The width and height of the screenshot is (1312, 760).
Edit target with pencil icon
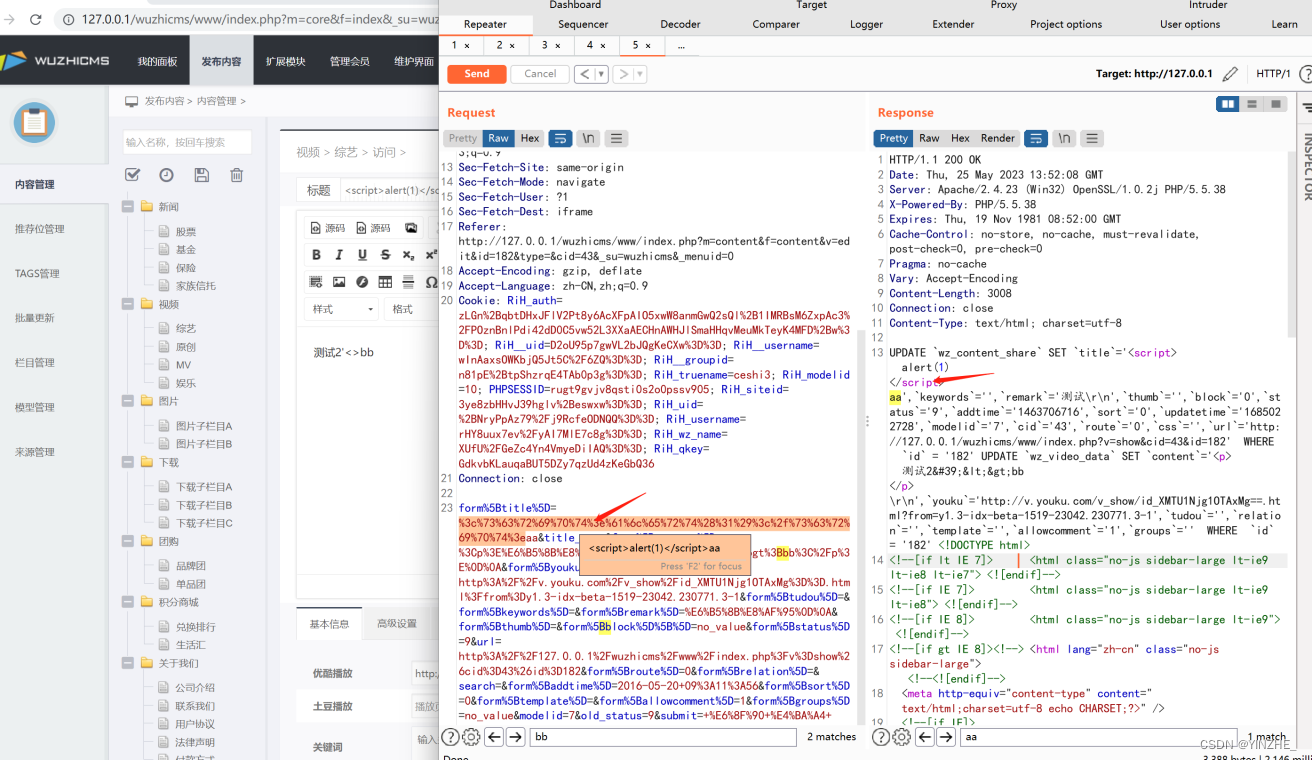pyautogui.click(x=1230, y=74)
